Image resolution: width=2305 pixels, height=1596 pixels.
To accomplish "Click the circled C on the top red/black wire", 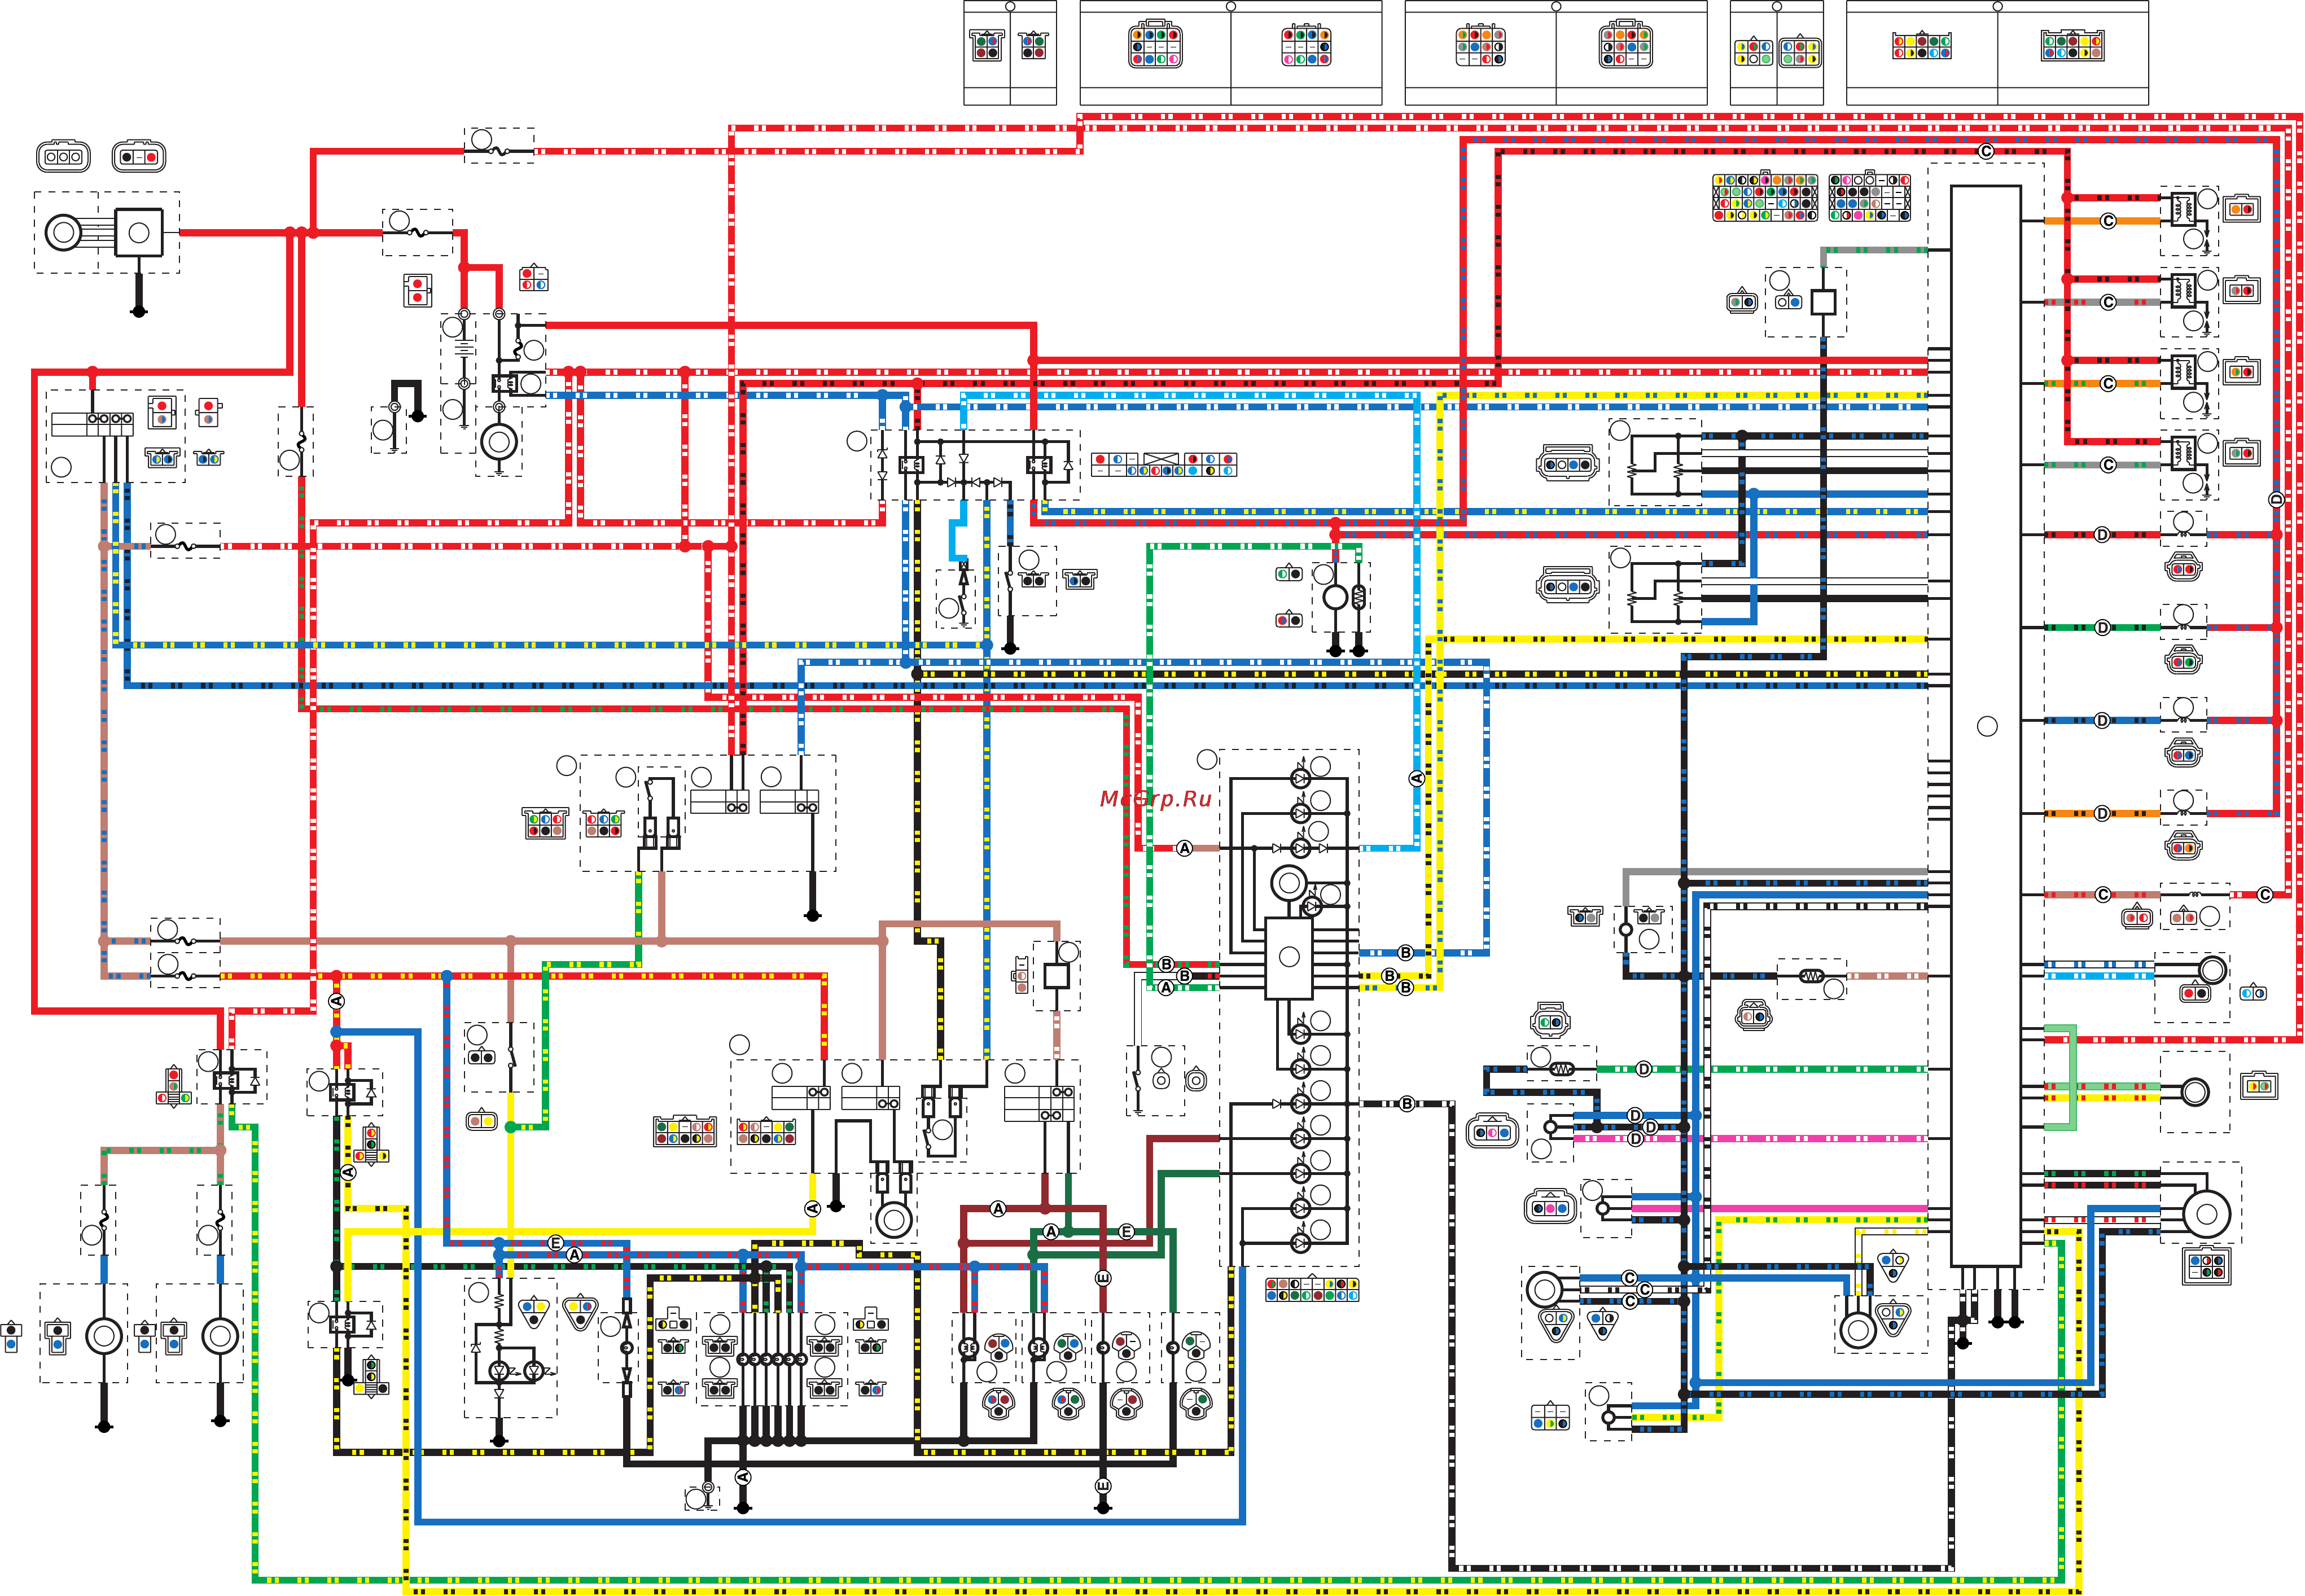I will pos(1986,152).
